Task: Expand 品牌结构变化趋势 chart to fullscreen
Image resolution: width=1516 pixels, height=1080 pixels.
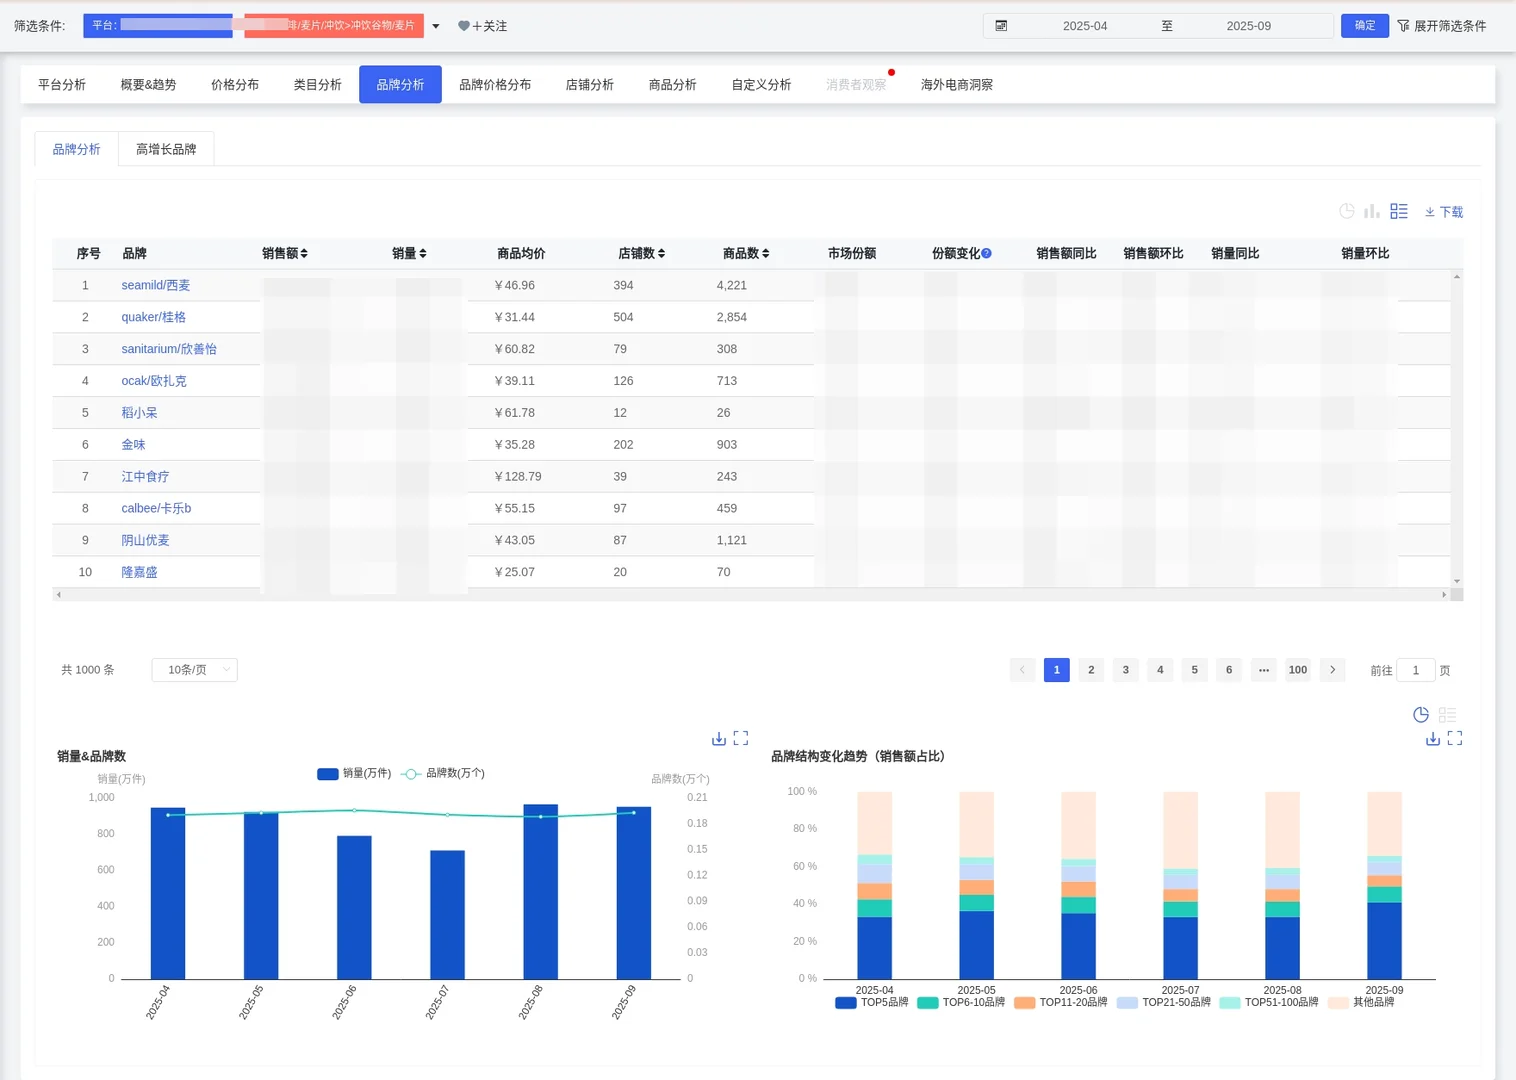Action: click(x=1455, y=738)
